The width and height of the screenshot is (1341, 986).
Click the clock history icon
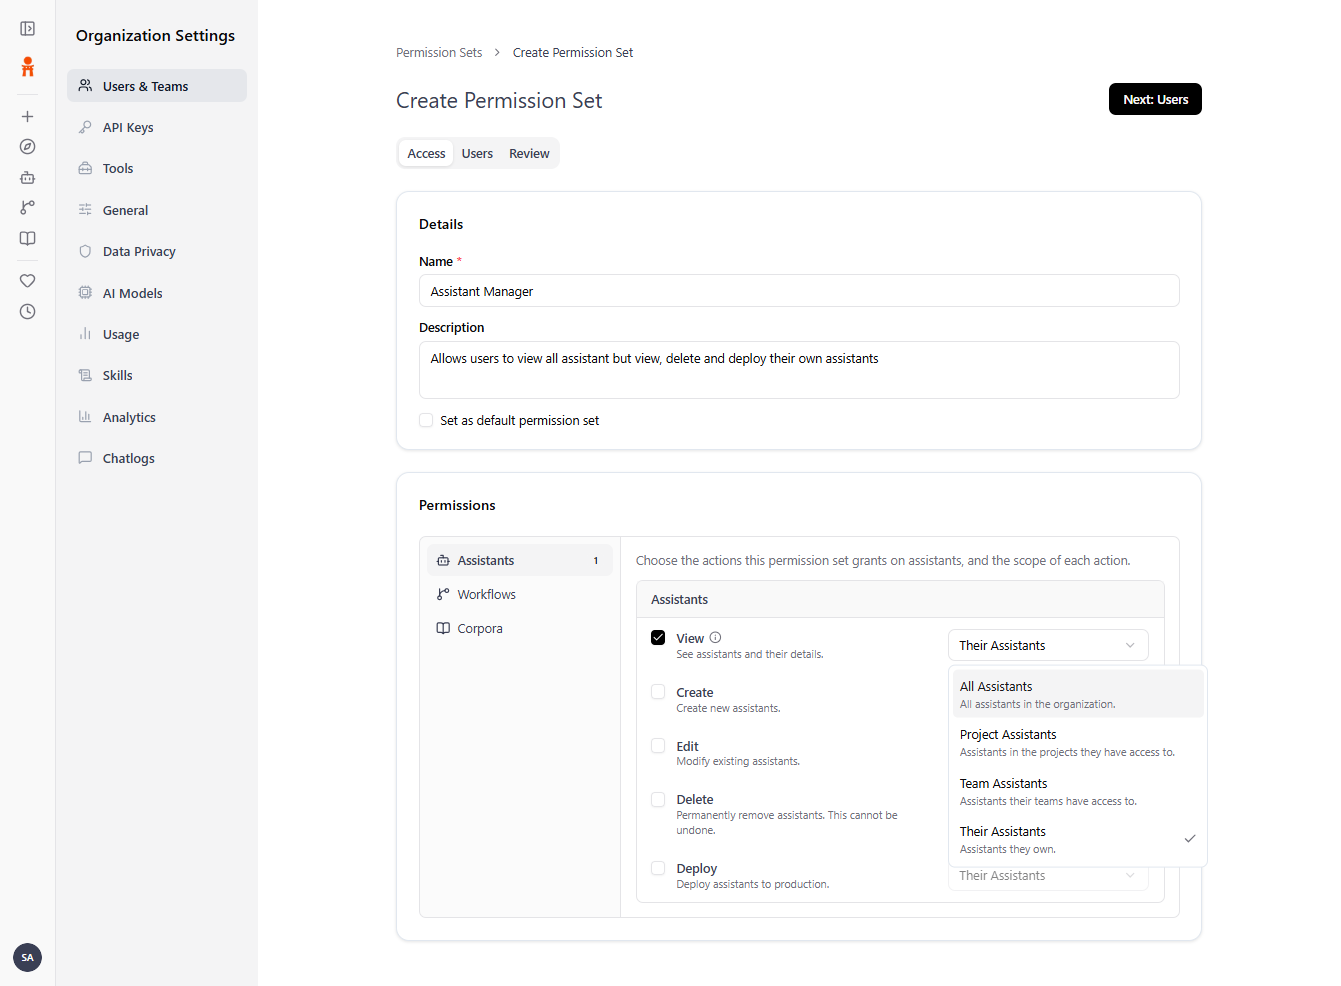28,312
